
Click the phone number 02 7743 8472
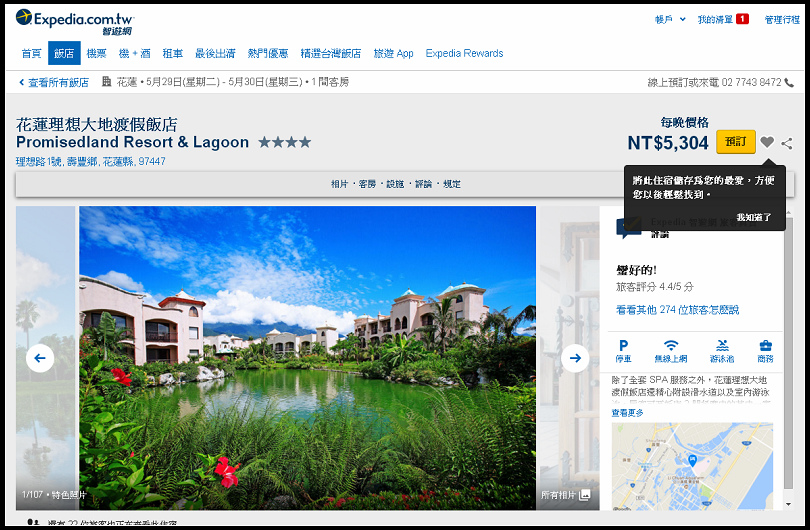pos(752,82)
